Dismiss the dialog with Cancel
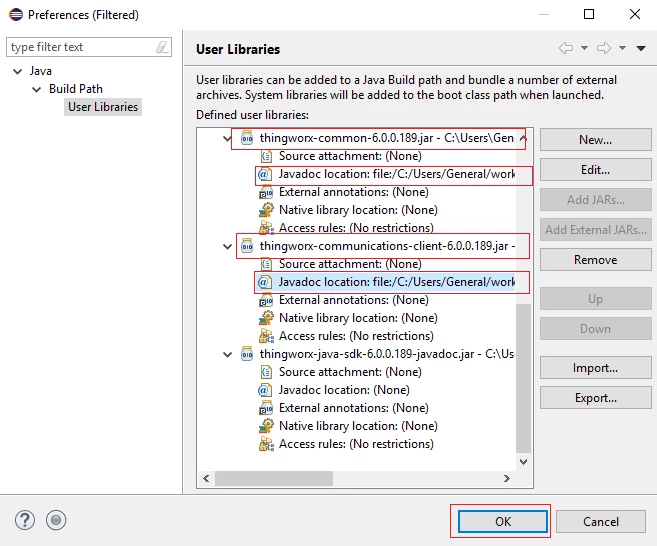Screen dimensions: 657x546 [600, 522]
